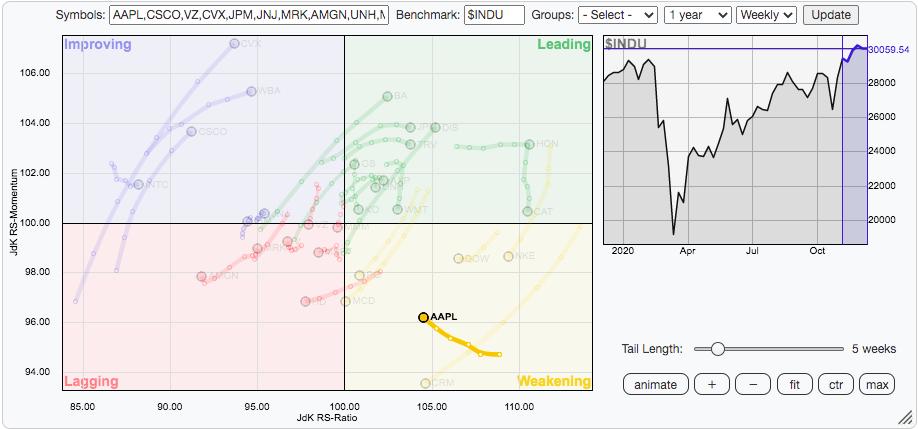
Task: Click the Lagging quadrant label
Action: 91,382
